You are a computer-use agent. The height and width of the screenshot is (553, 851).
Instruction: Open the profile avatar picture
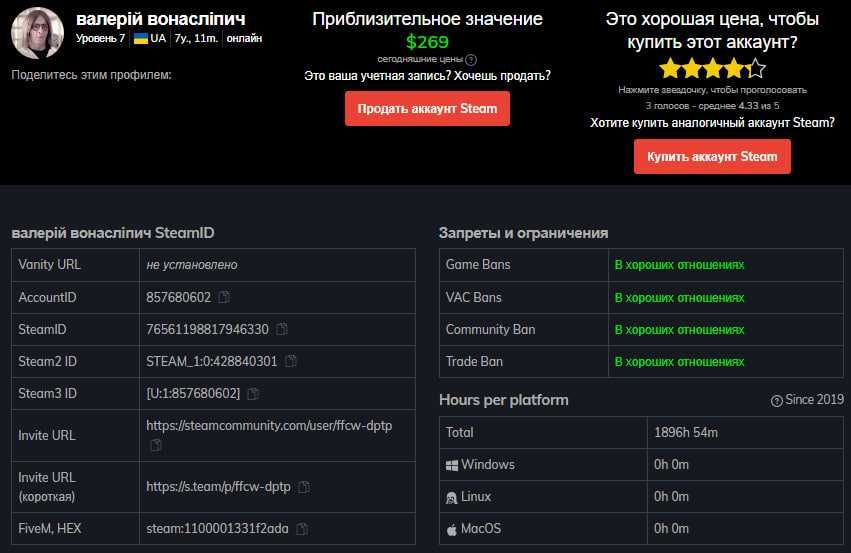(x=37, y=33)
